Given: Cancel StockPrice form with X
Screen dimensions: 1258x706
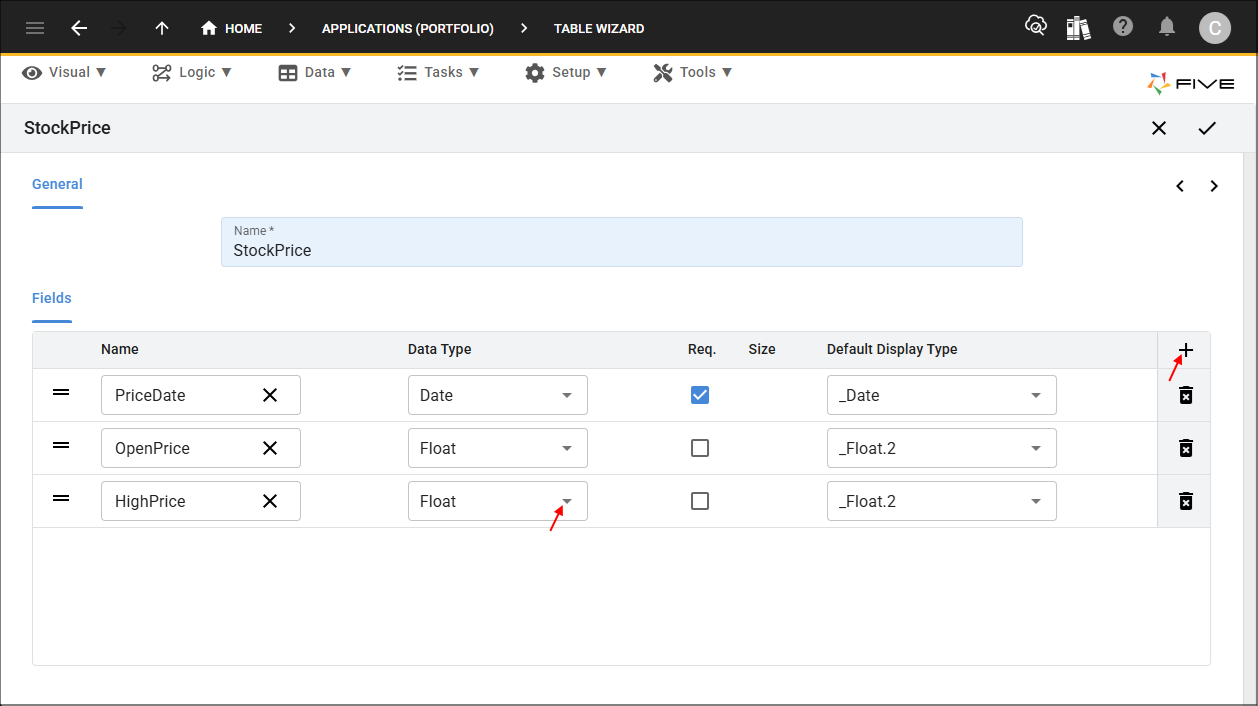Looking at the screenshot, I should pos(1159,128).
